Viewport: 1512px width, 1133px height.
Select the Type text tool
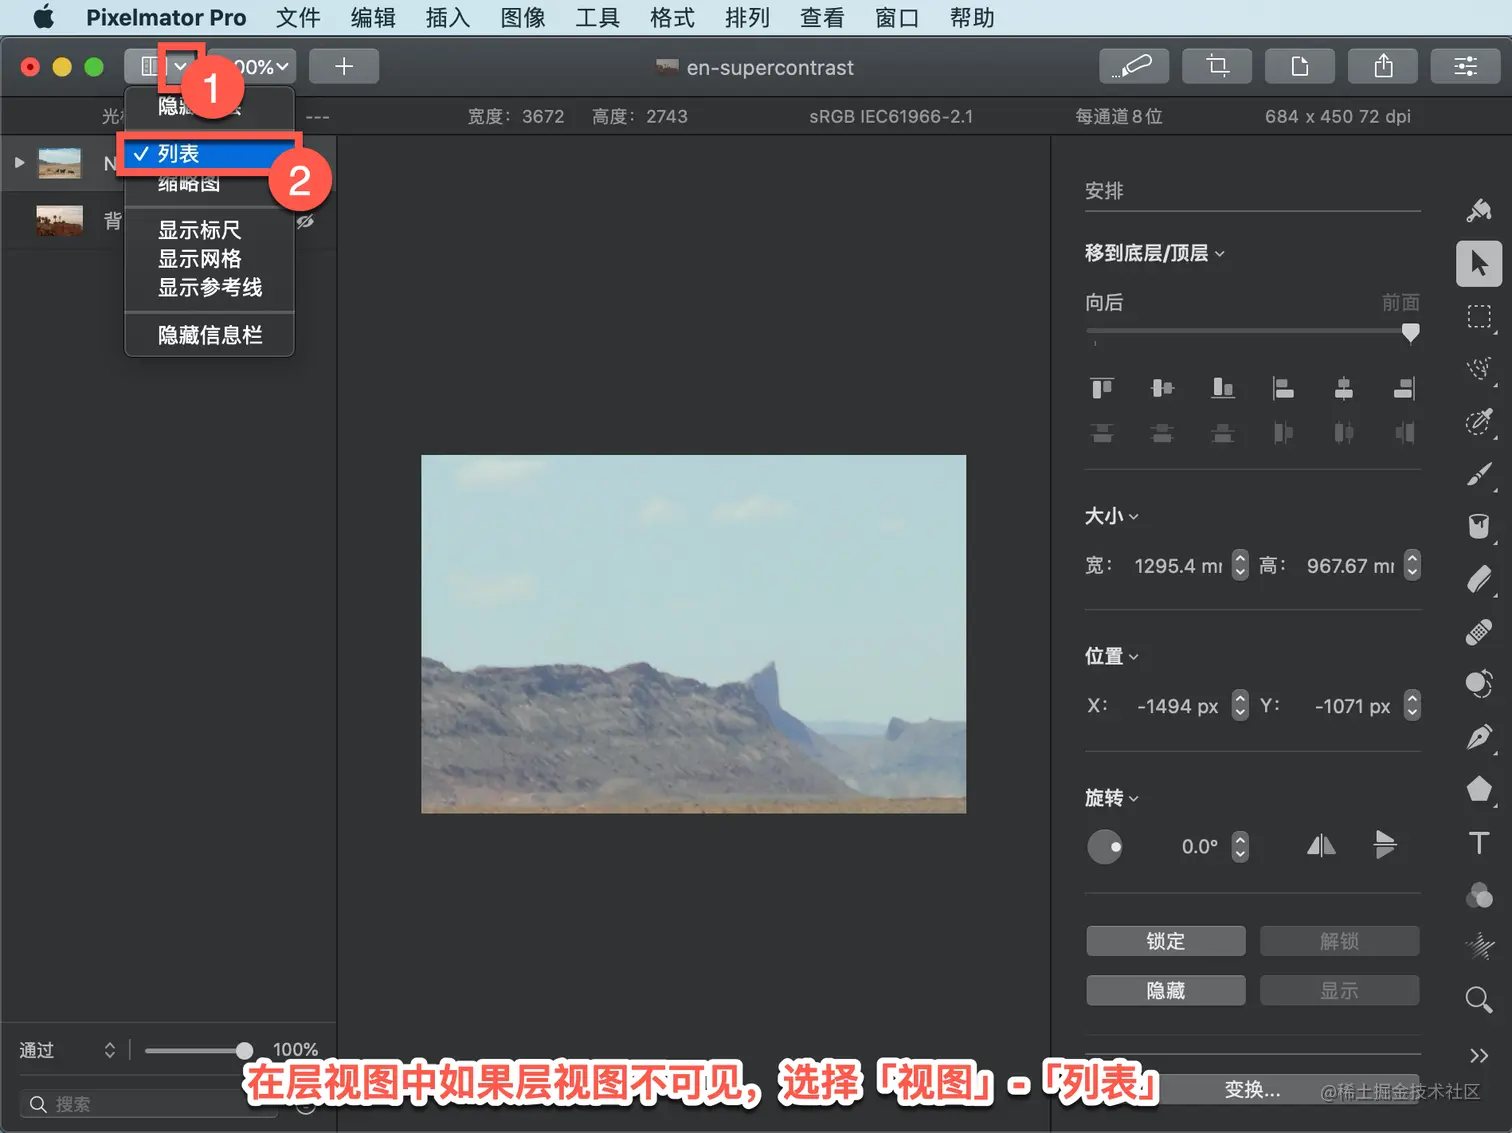1479,842
